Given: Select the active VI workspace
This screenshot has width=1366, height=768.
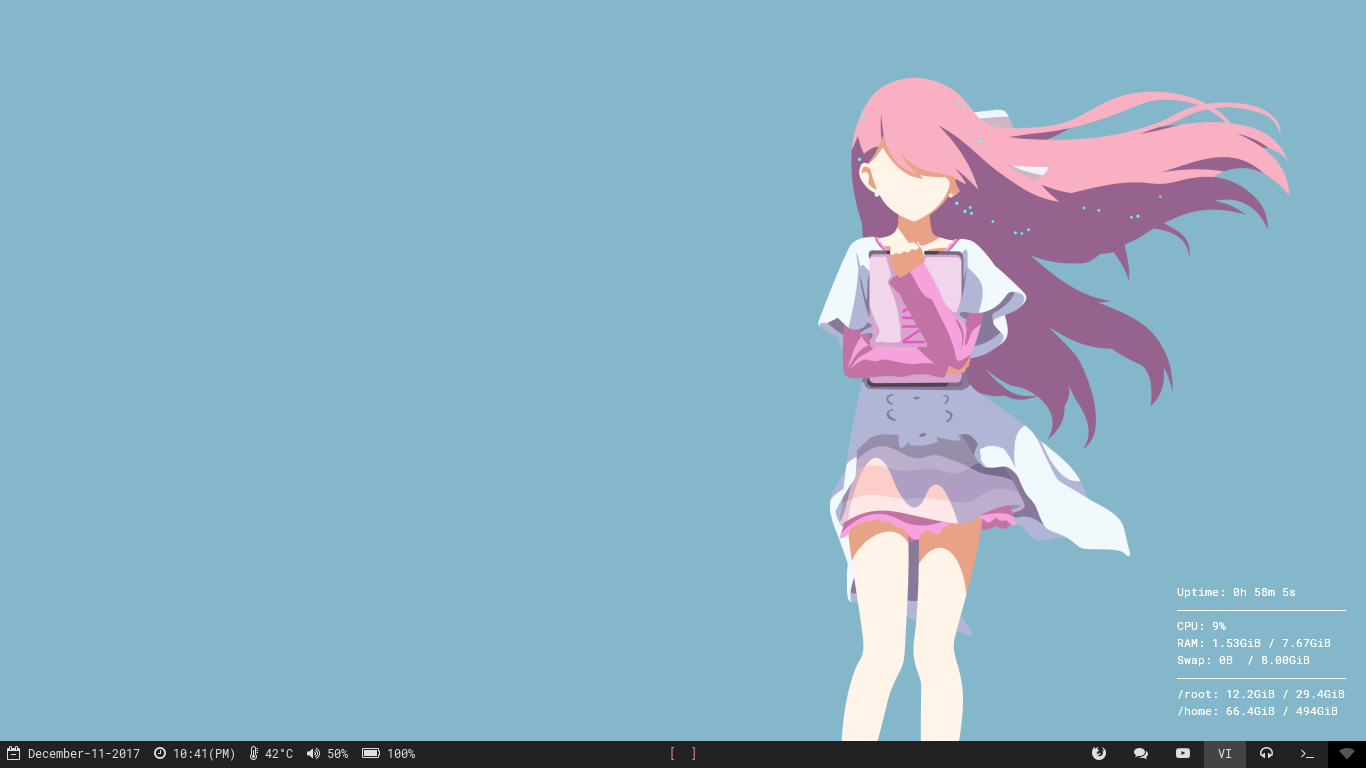Looking at the screenshot, I should coord(1225,754).
